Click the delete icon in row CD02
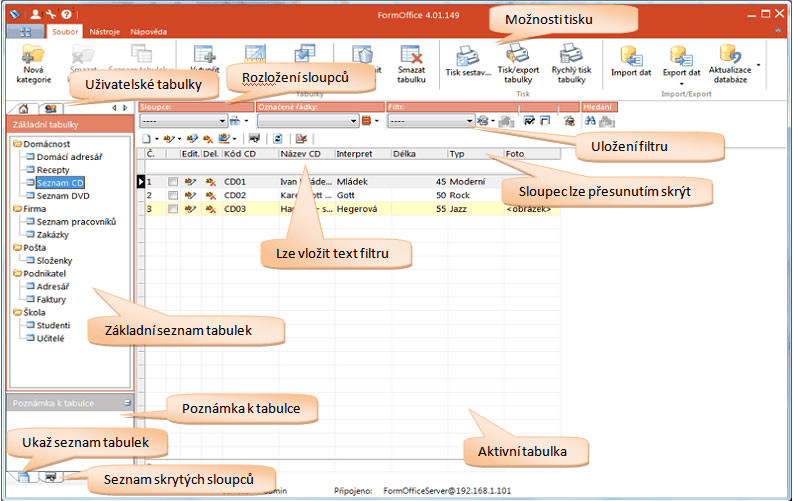793x501 pixels. coord(210,195)
